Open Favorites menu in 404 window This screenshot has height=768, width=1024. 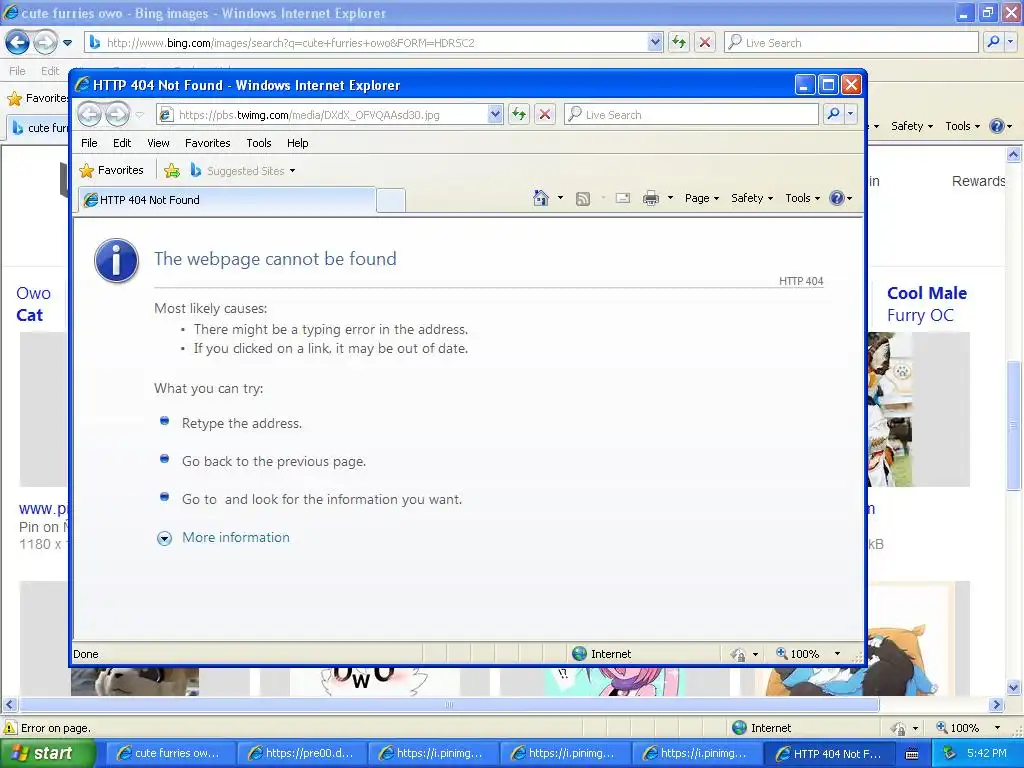pos(208,143)
